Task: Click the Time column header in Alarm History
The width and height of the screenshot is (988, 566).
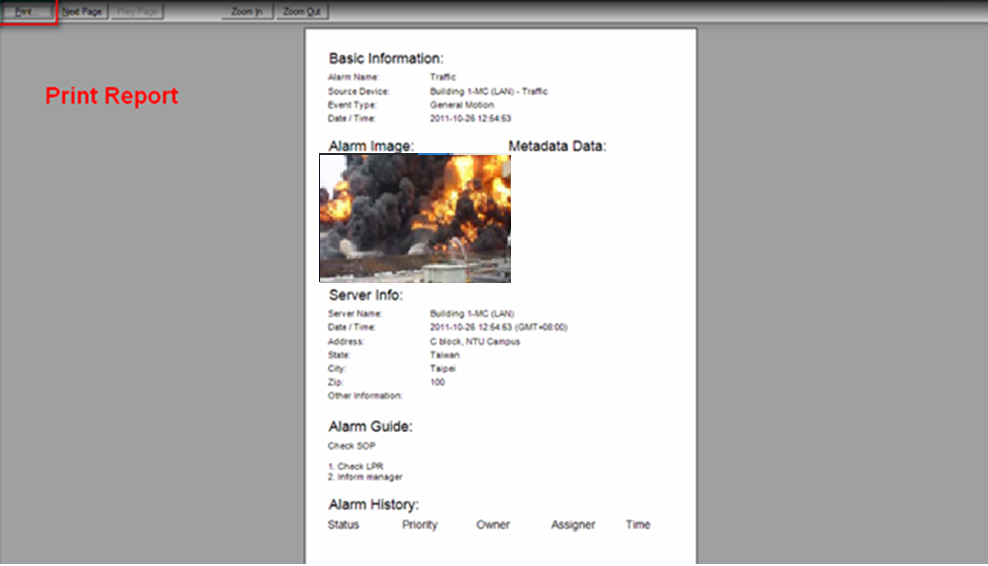Action: (x=638, y=524)
